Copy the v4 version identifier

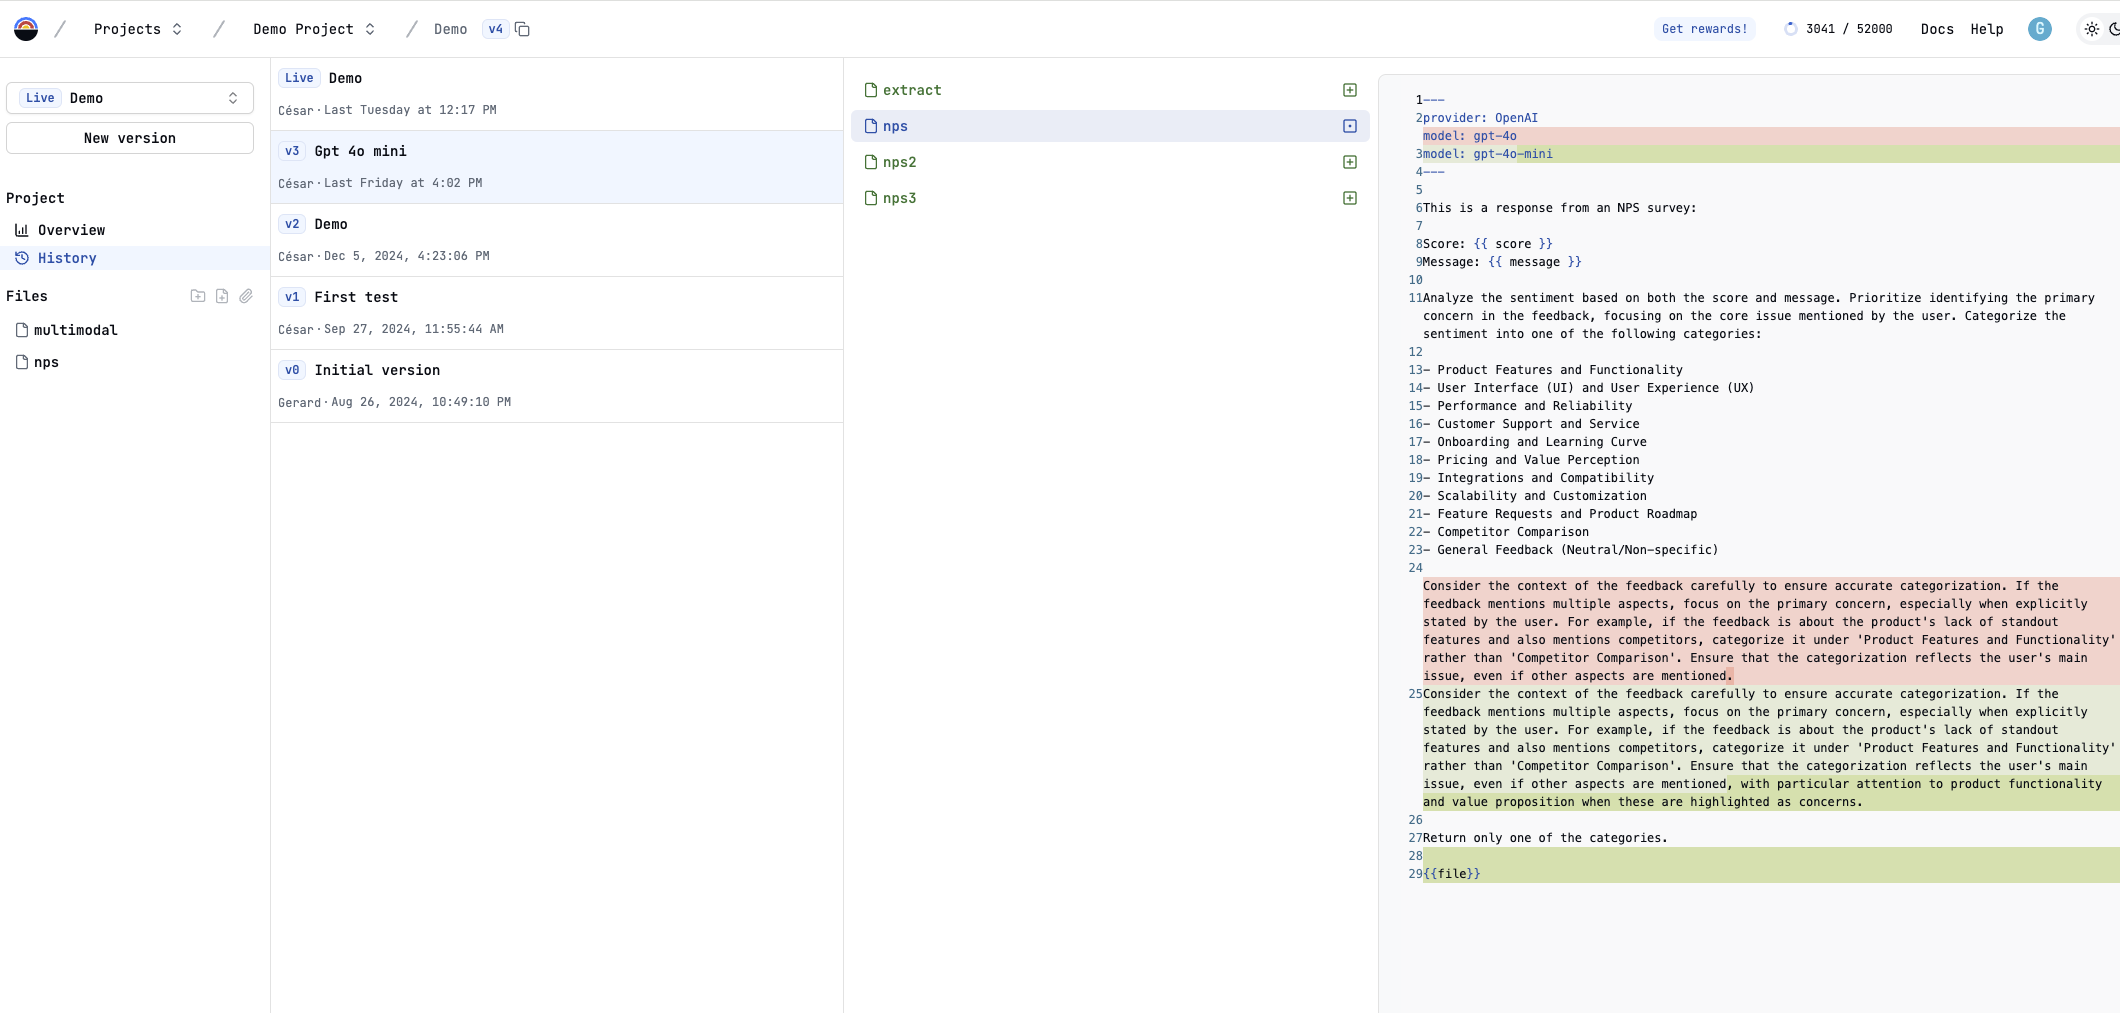click(x=522, y=29)
